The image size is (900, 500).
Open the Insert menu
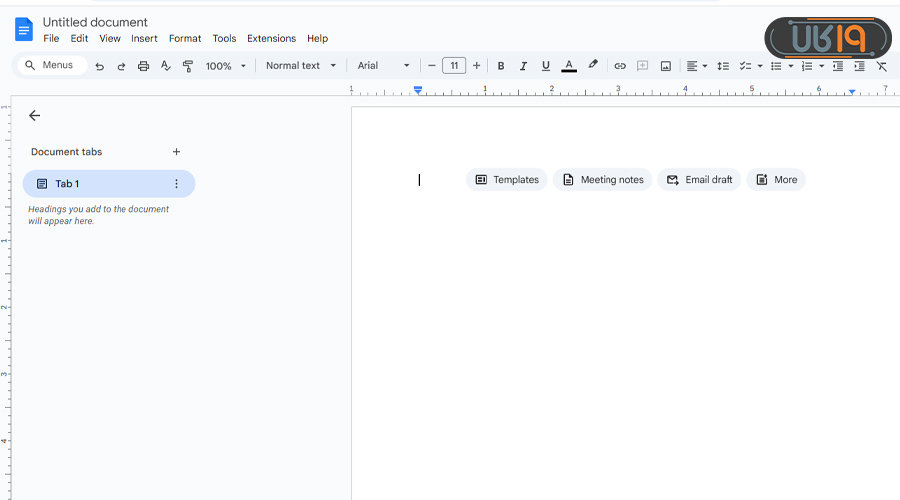click(x=144, y=38)
